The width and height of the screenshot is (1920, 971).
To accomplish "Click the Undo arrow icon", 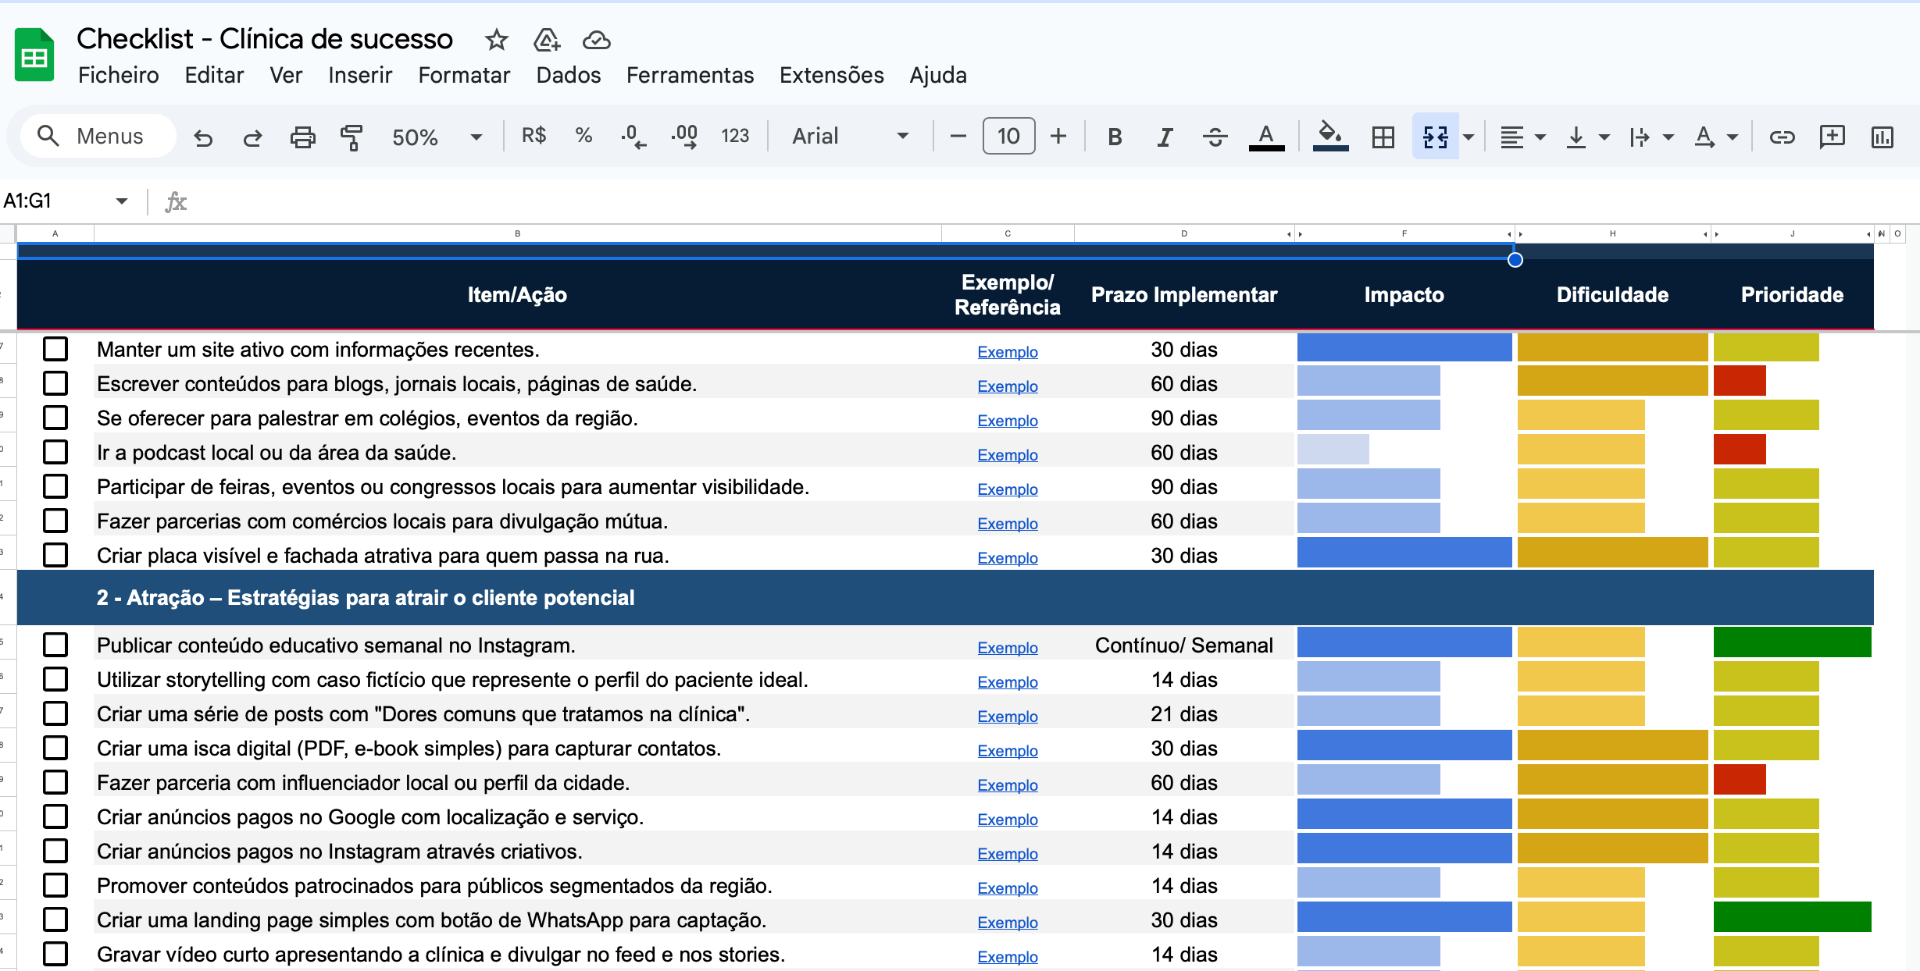I will [203, 137].
